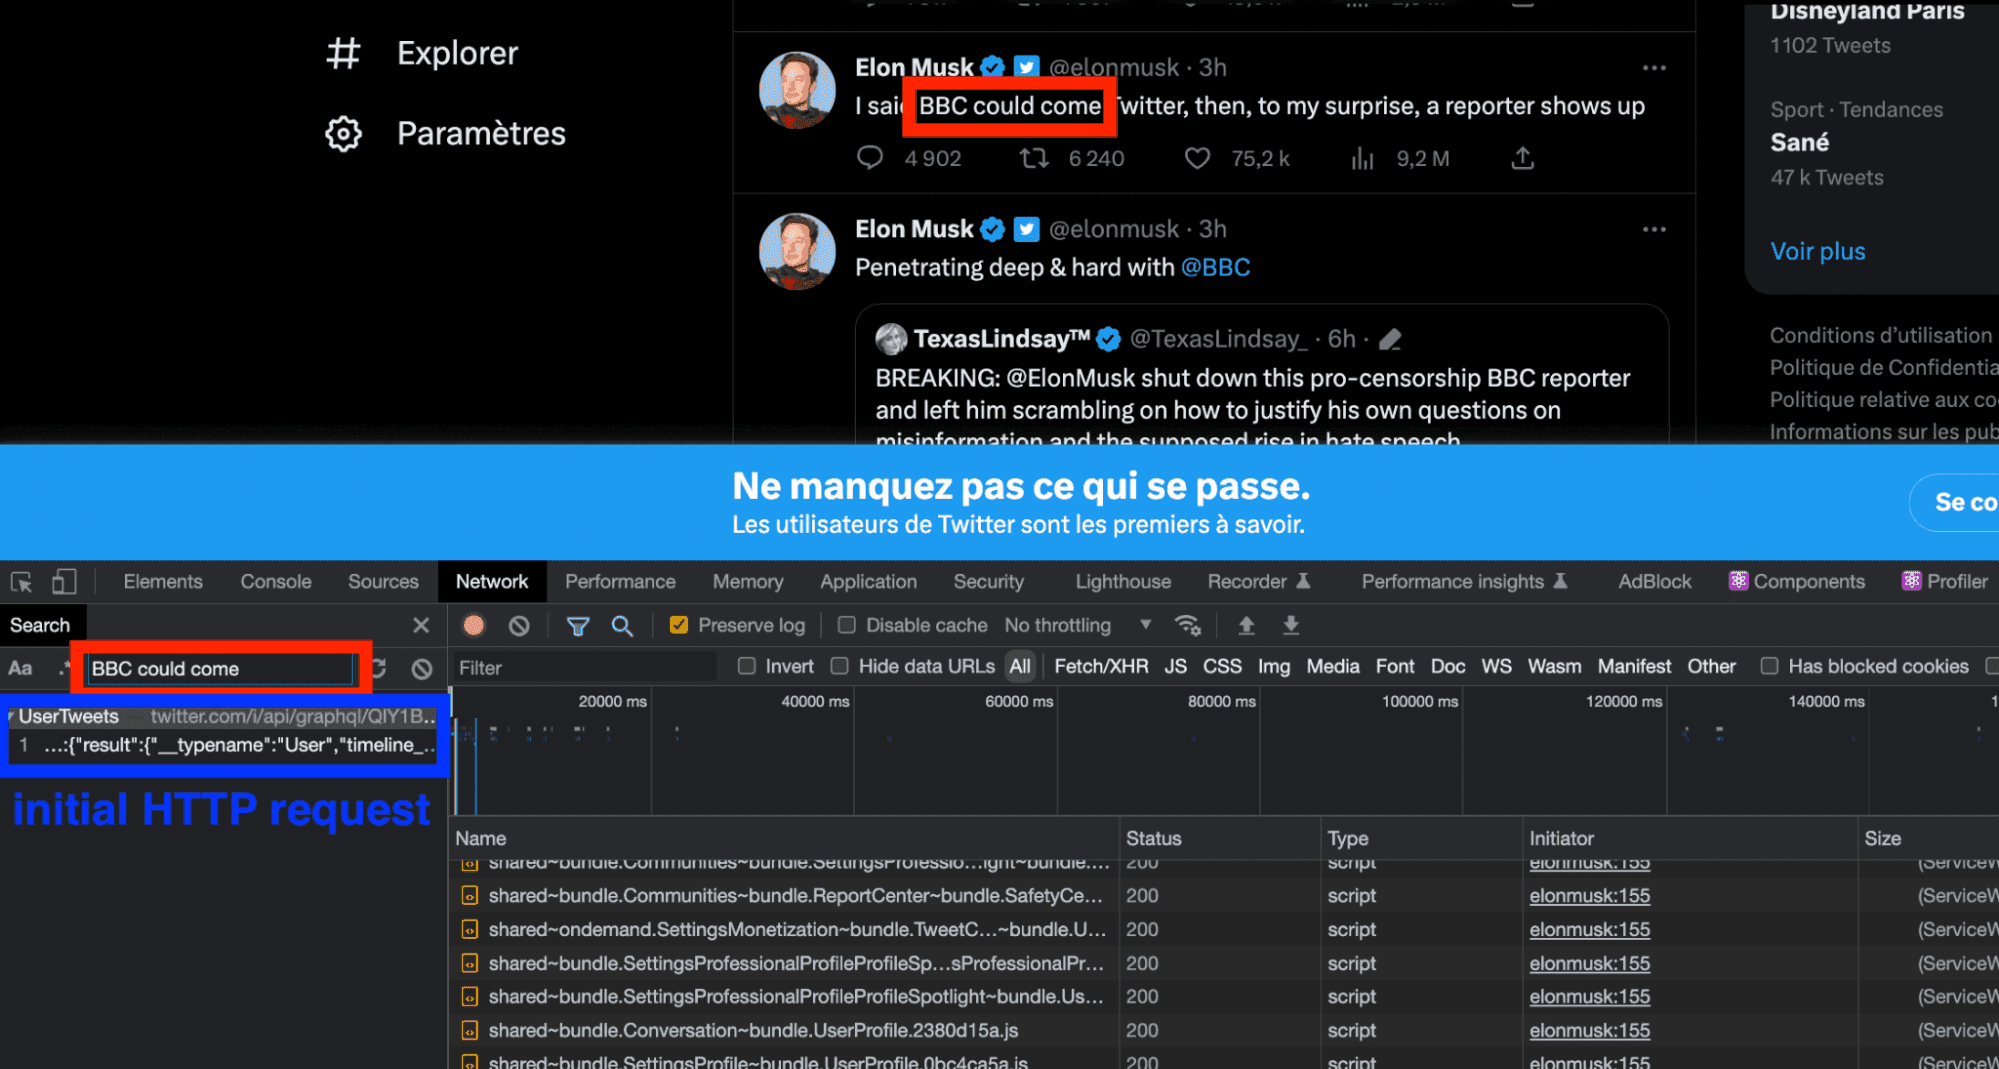Screen dimensions: 1999x1069
Task: Open the more options menu on Elon Musk's tweet
Action: pyautogui.click(x=1654, y=67)
